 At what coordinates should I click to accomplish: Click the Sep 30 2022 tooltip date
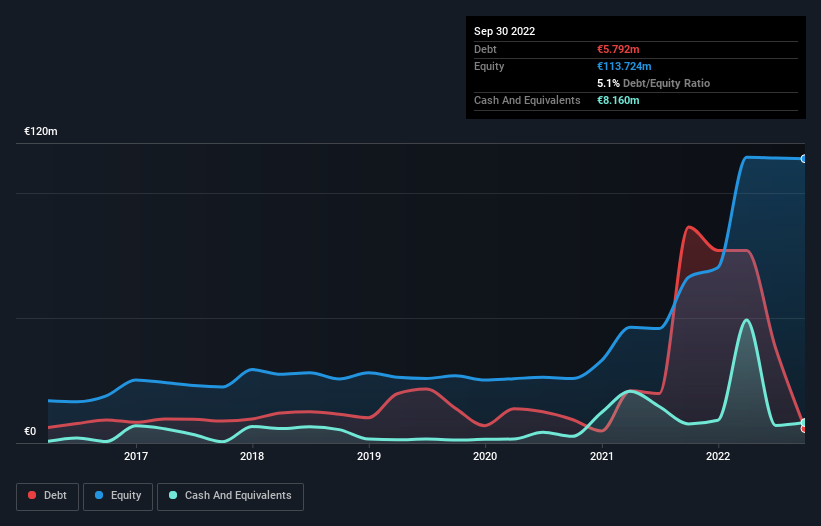[504, 31]
